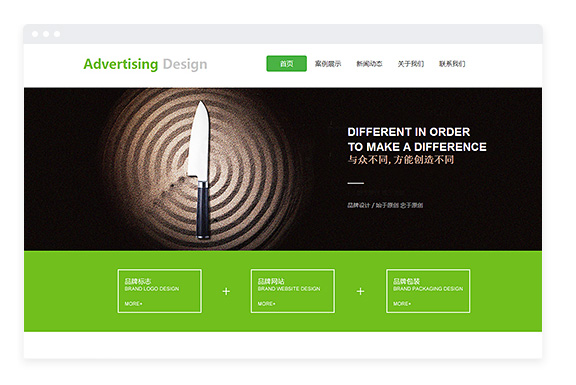Click the plus icon between website and packaging boxes
576x385 pixels.
360,291
